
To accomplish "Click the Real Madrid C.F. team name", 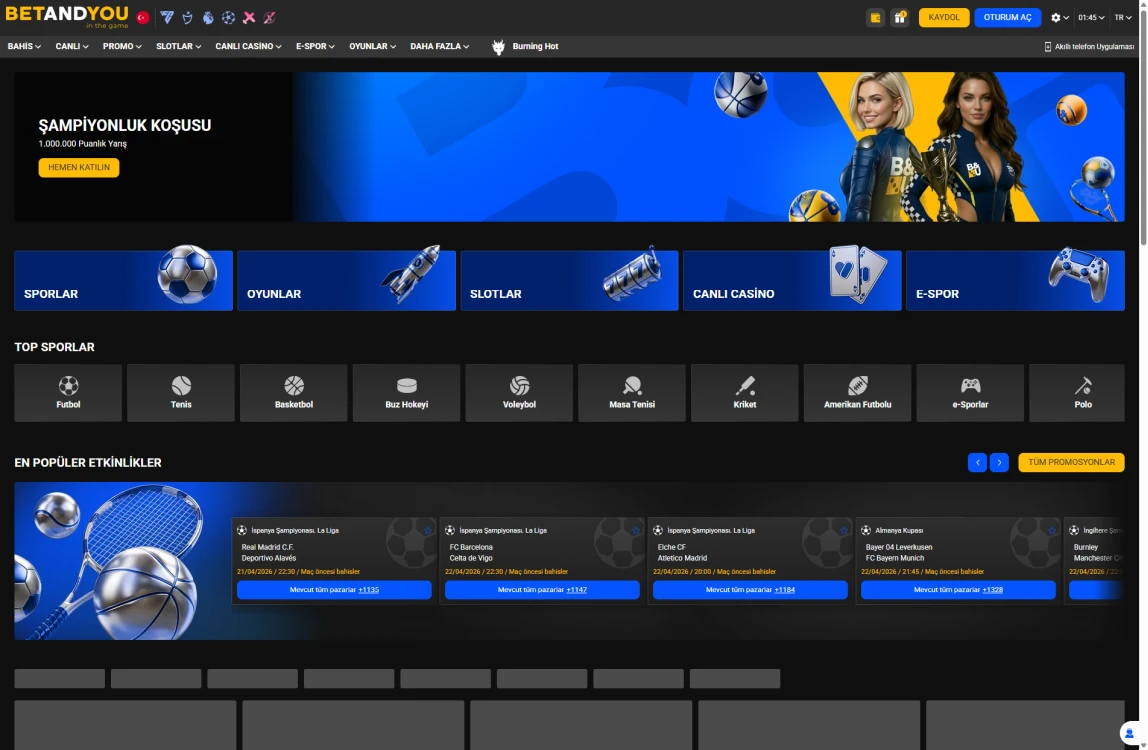I will pos(267,547).
